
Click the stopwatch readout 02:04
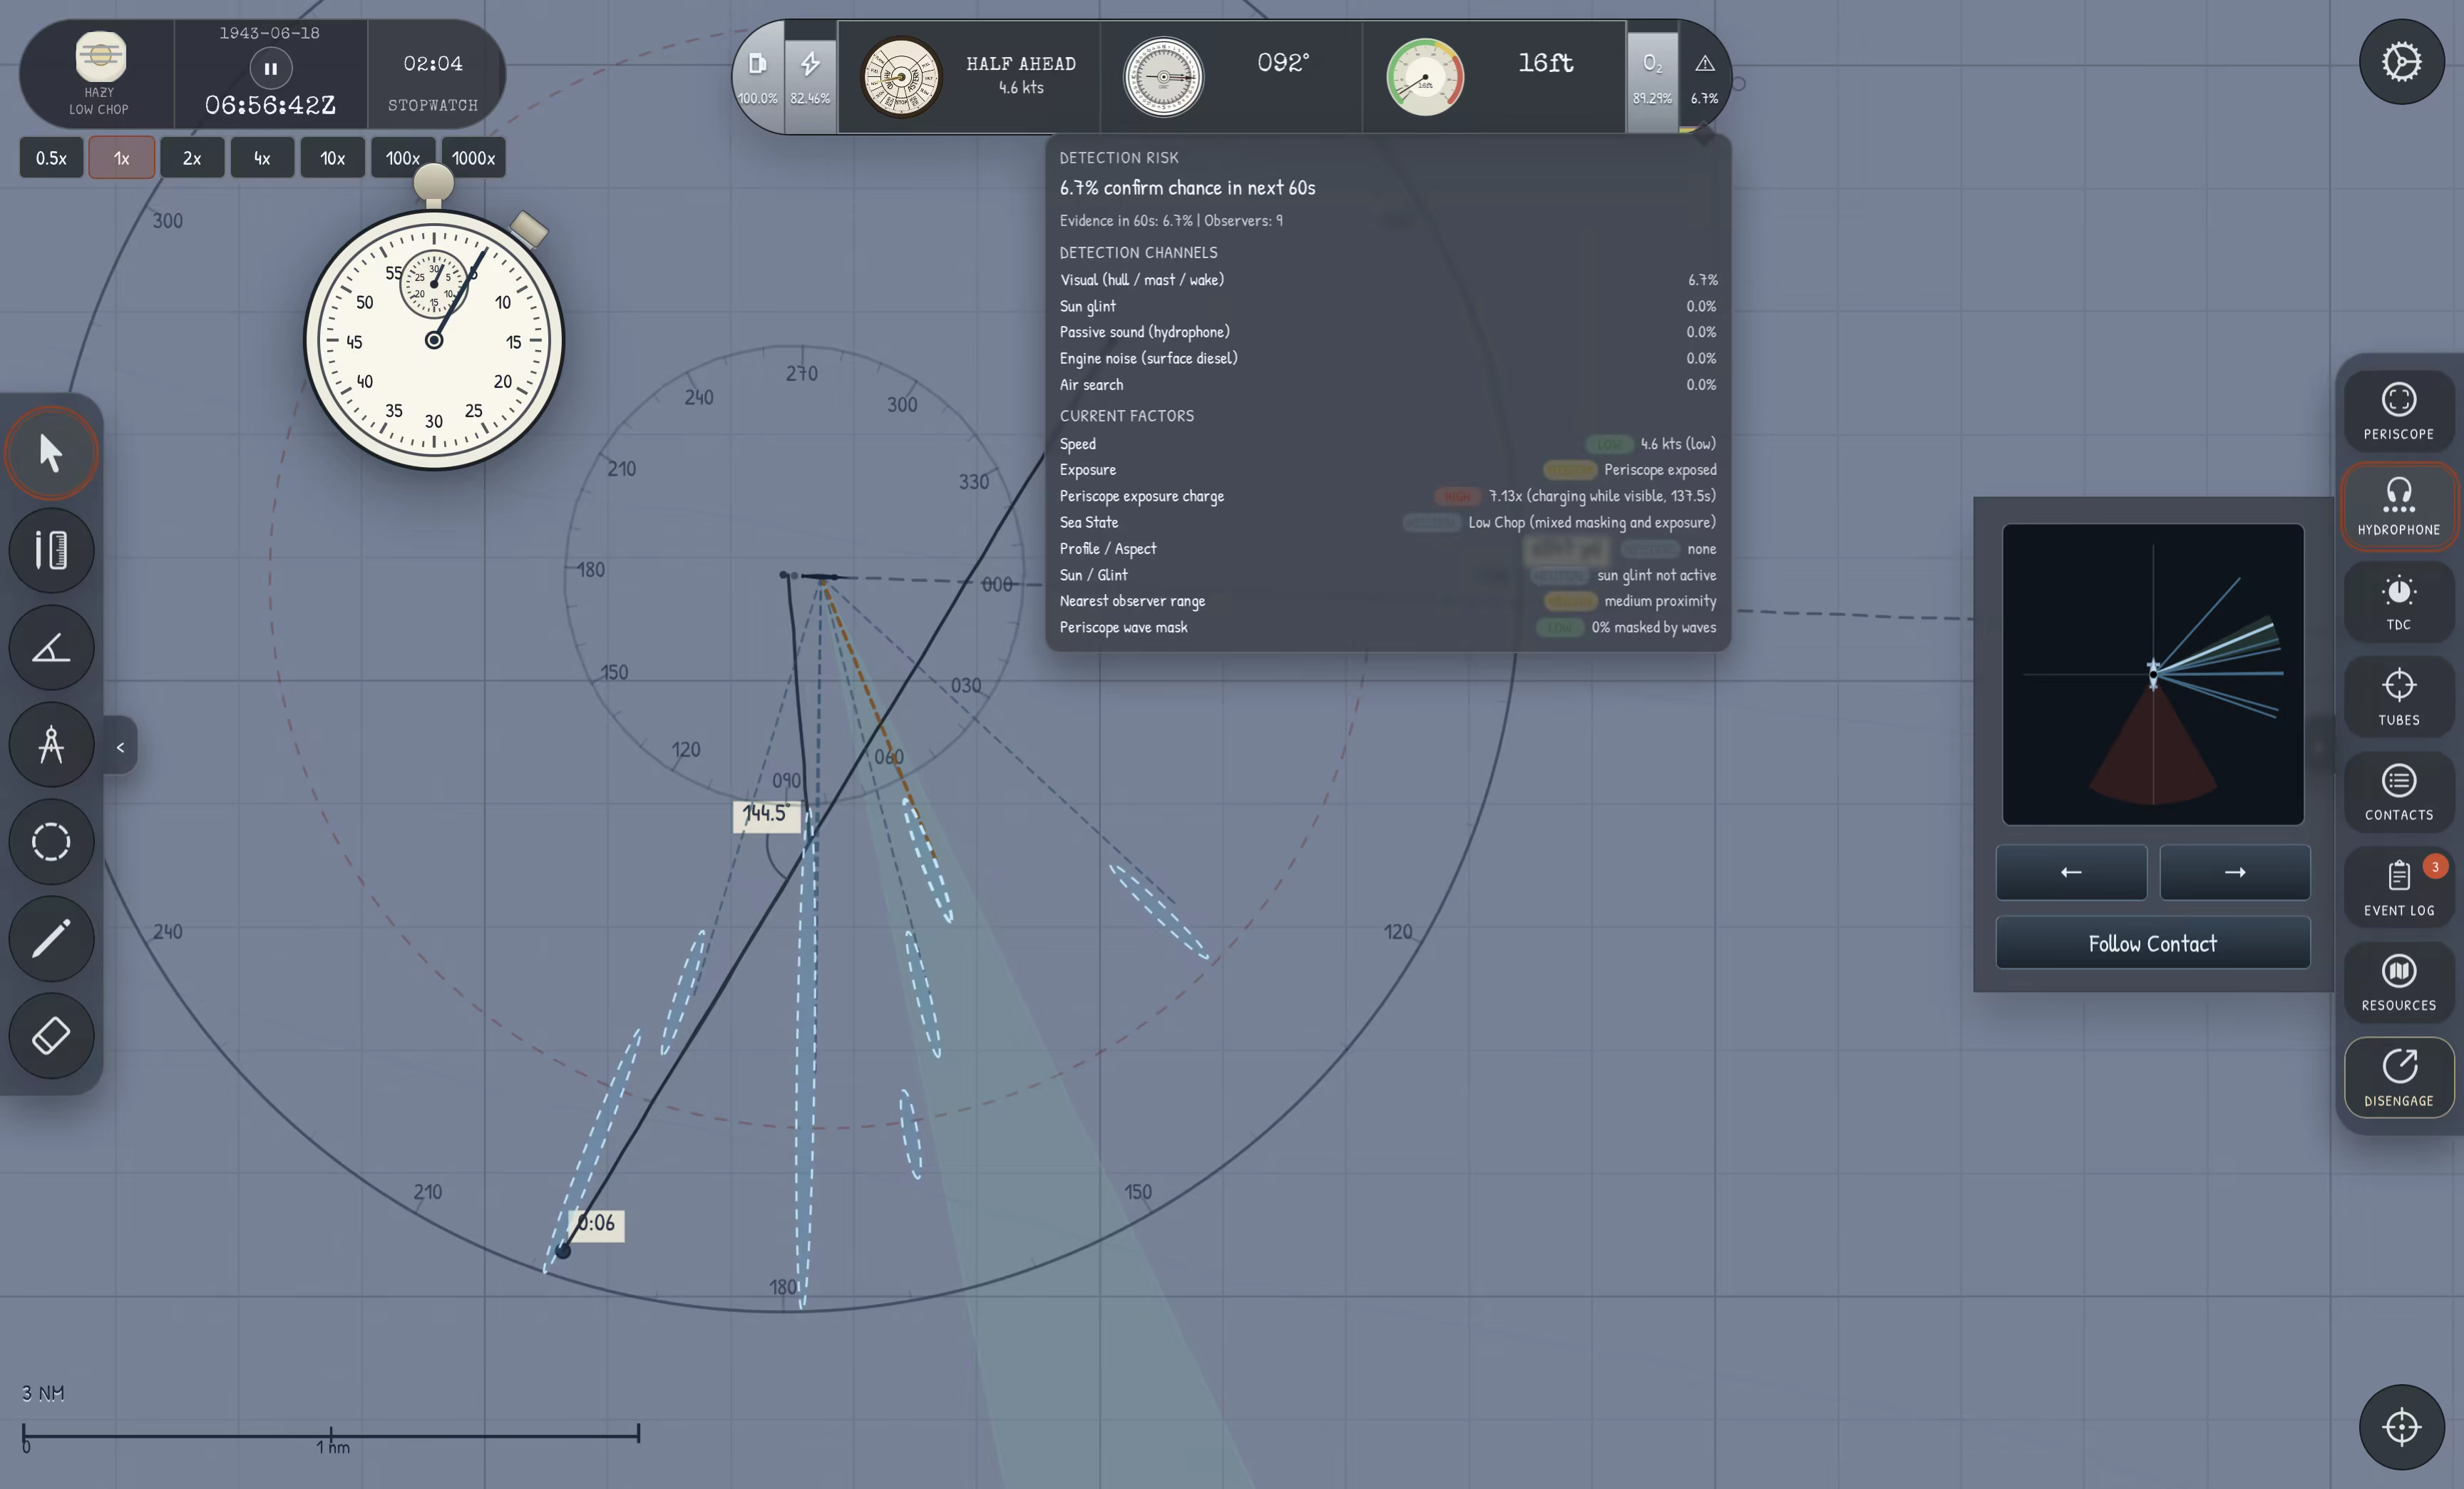click(433, 64)
